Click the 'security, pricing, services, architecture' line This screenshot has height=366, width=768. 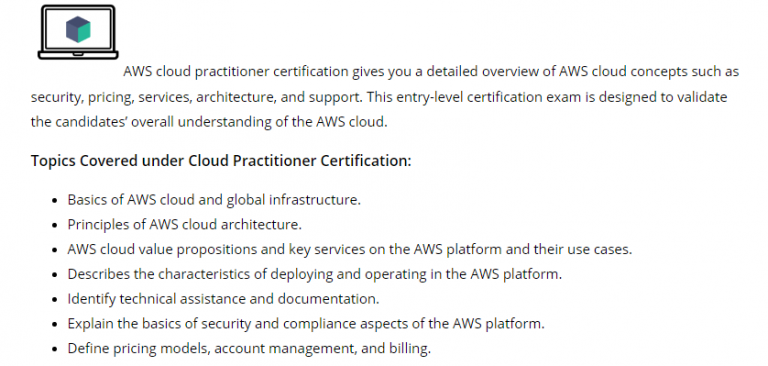[x=379, y=97]
